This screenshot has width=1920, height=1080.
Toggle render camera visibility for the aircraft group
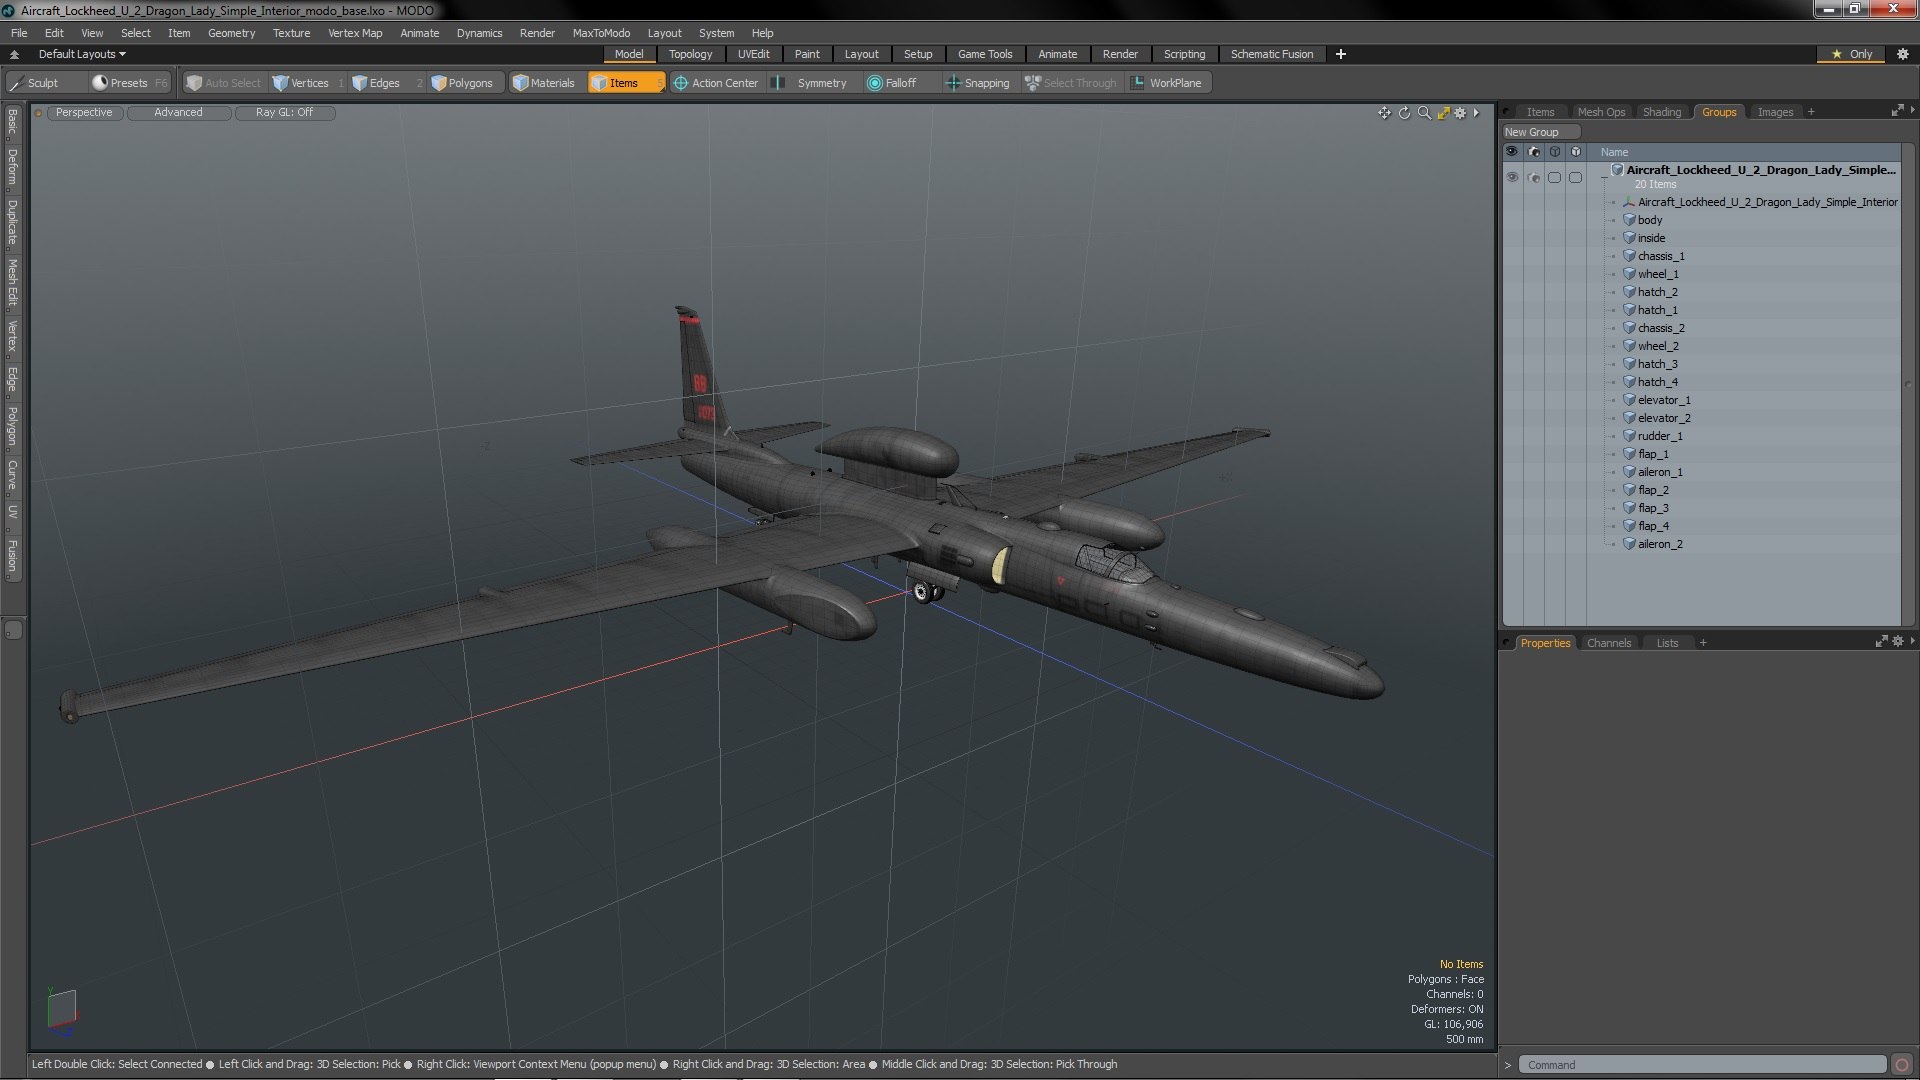1533,177
